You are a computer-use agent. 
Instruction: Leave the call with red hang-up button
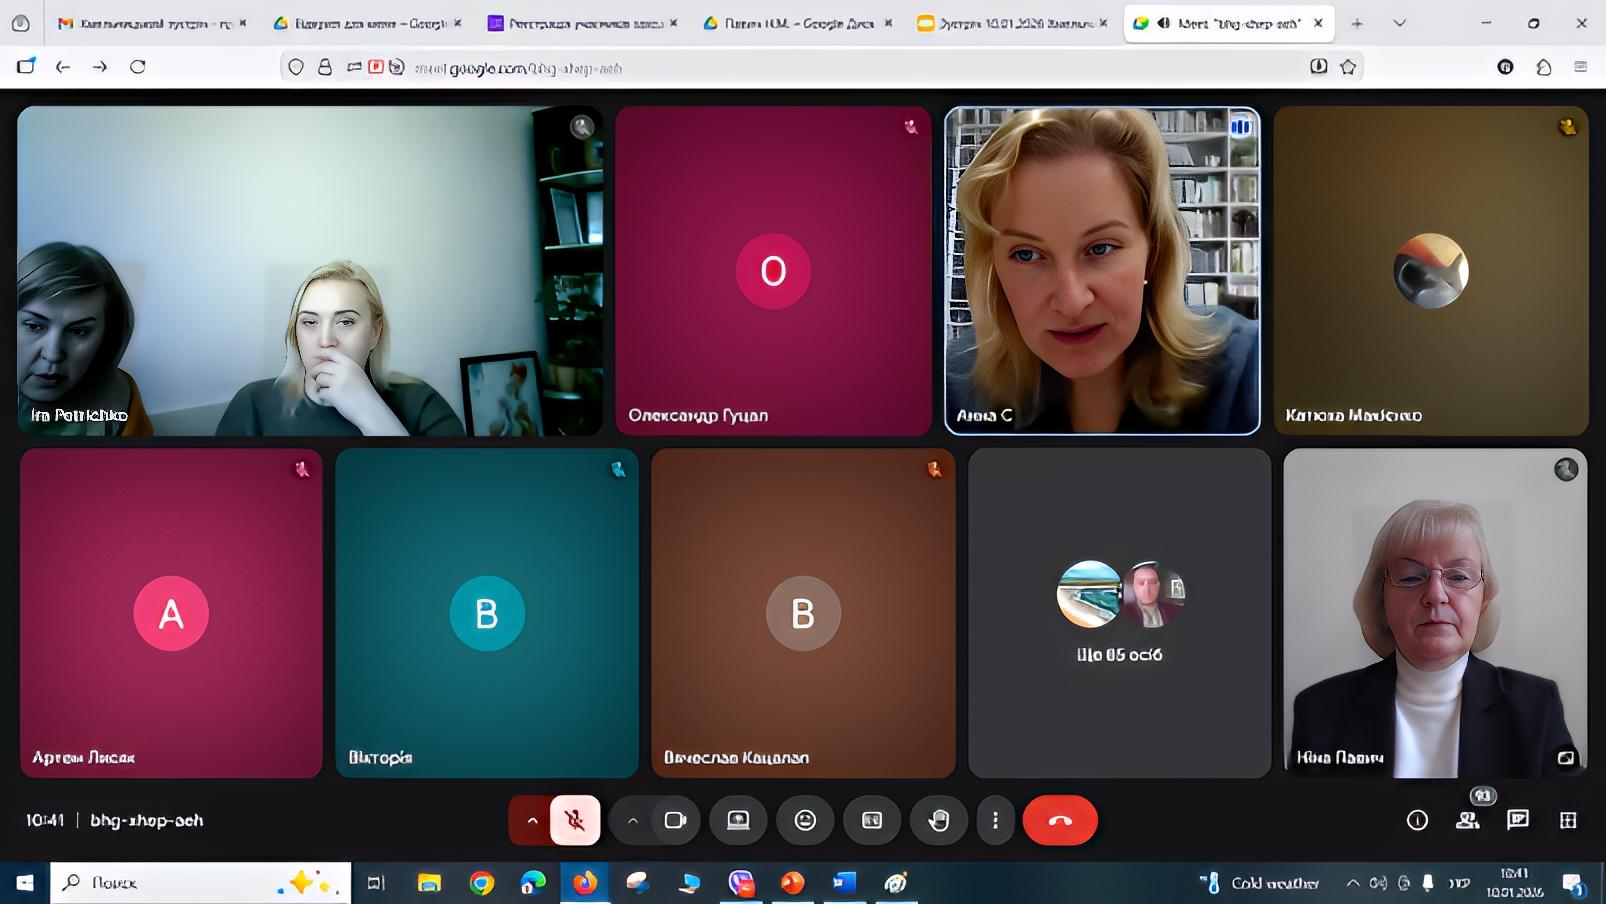tap(1060, 820)
